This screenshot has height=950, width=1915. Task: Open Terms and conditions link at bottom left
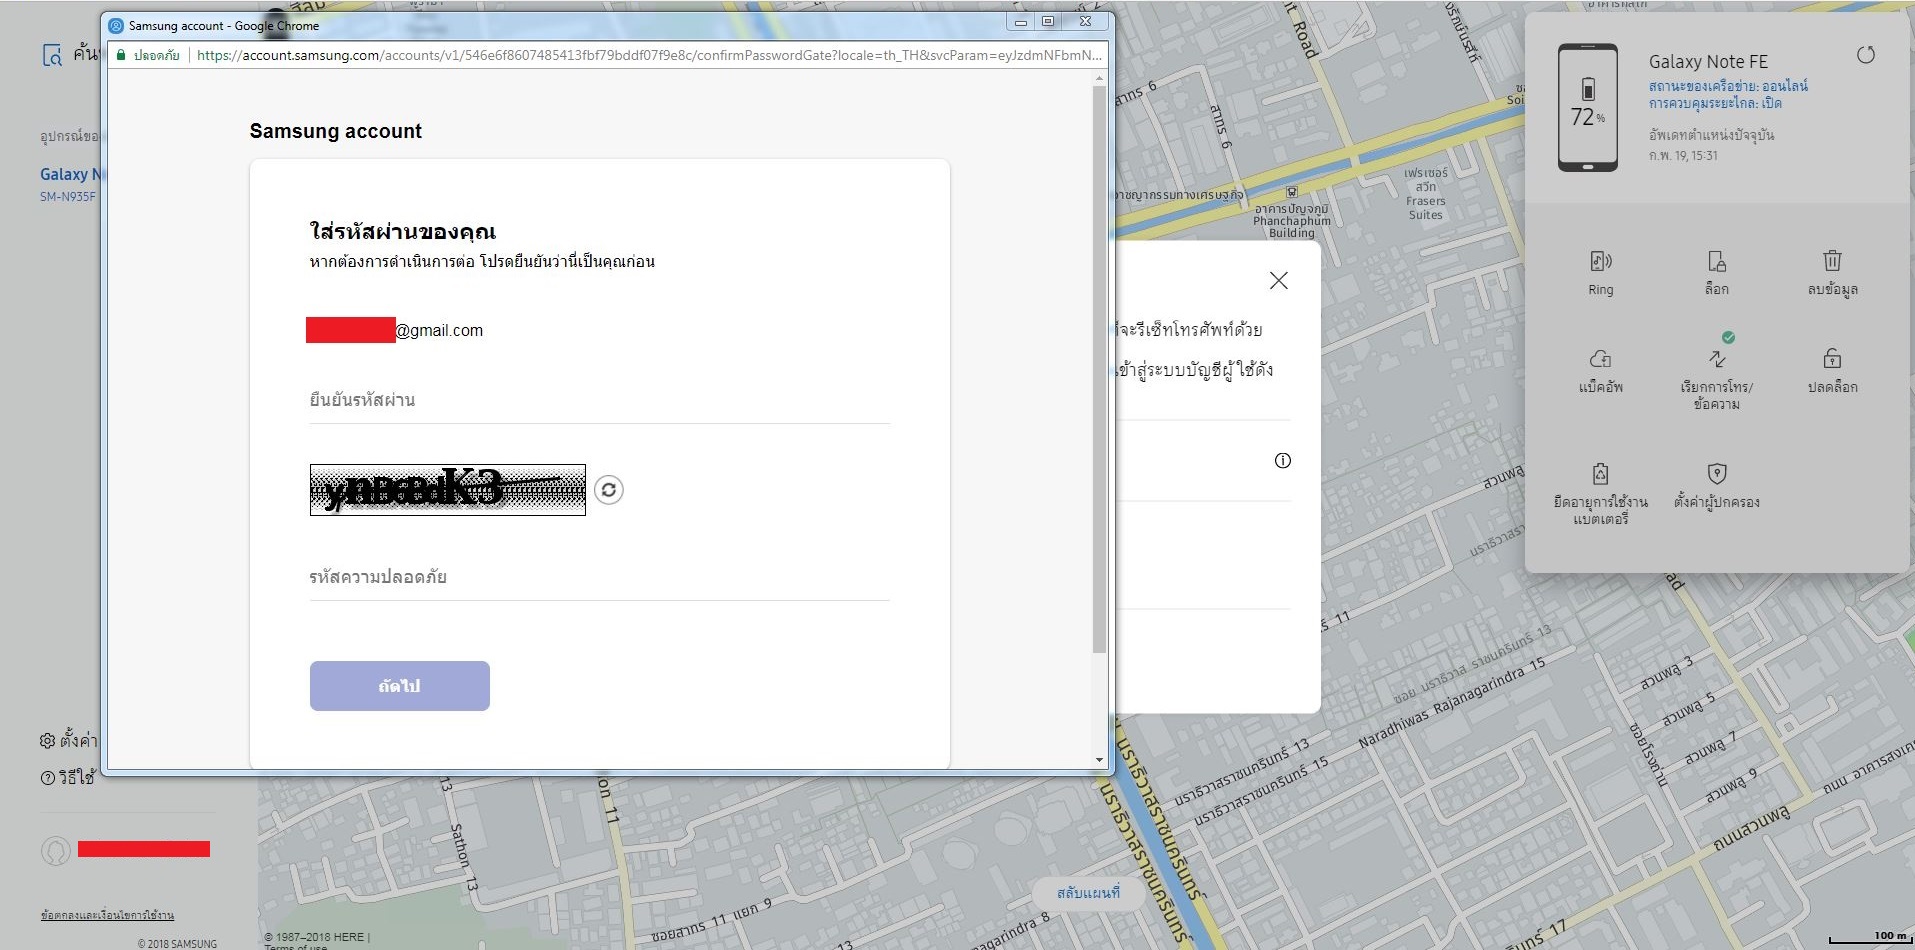(107, 915)
